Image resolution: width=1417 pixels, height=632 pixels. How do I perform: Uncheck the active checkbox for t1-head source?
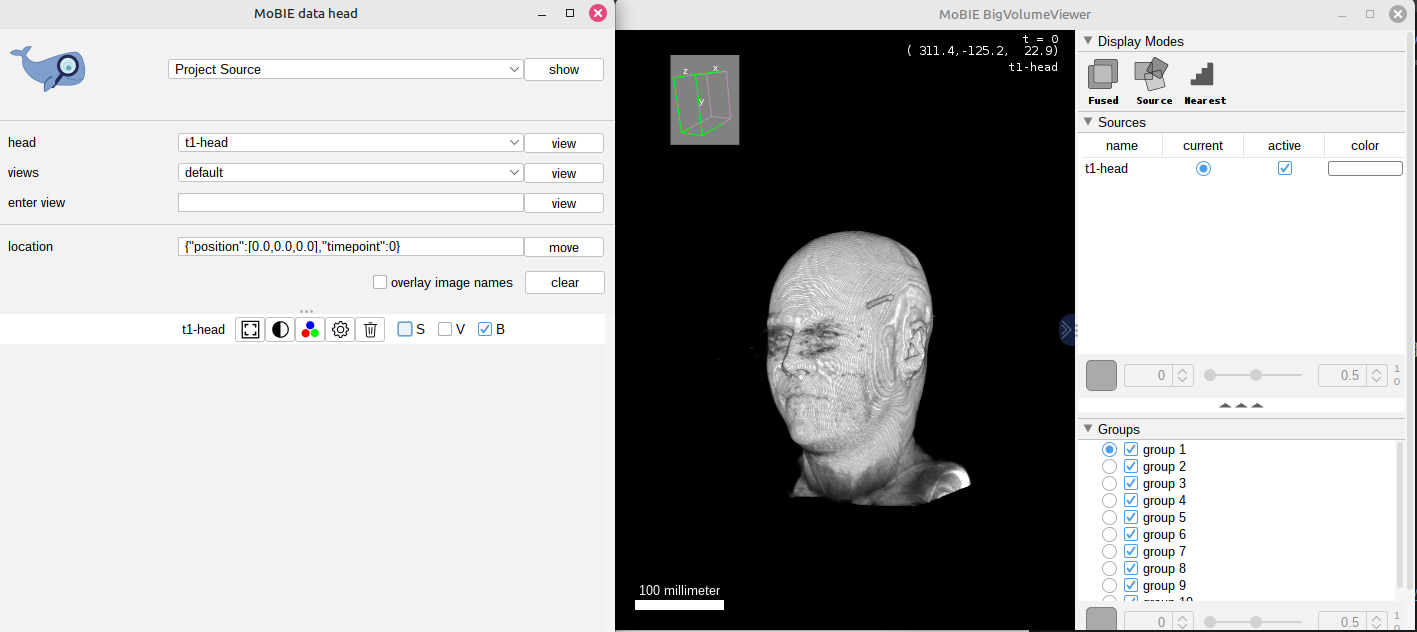(x=1285, y=169)
